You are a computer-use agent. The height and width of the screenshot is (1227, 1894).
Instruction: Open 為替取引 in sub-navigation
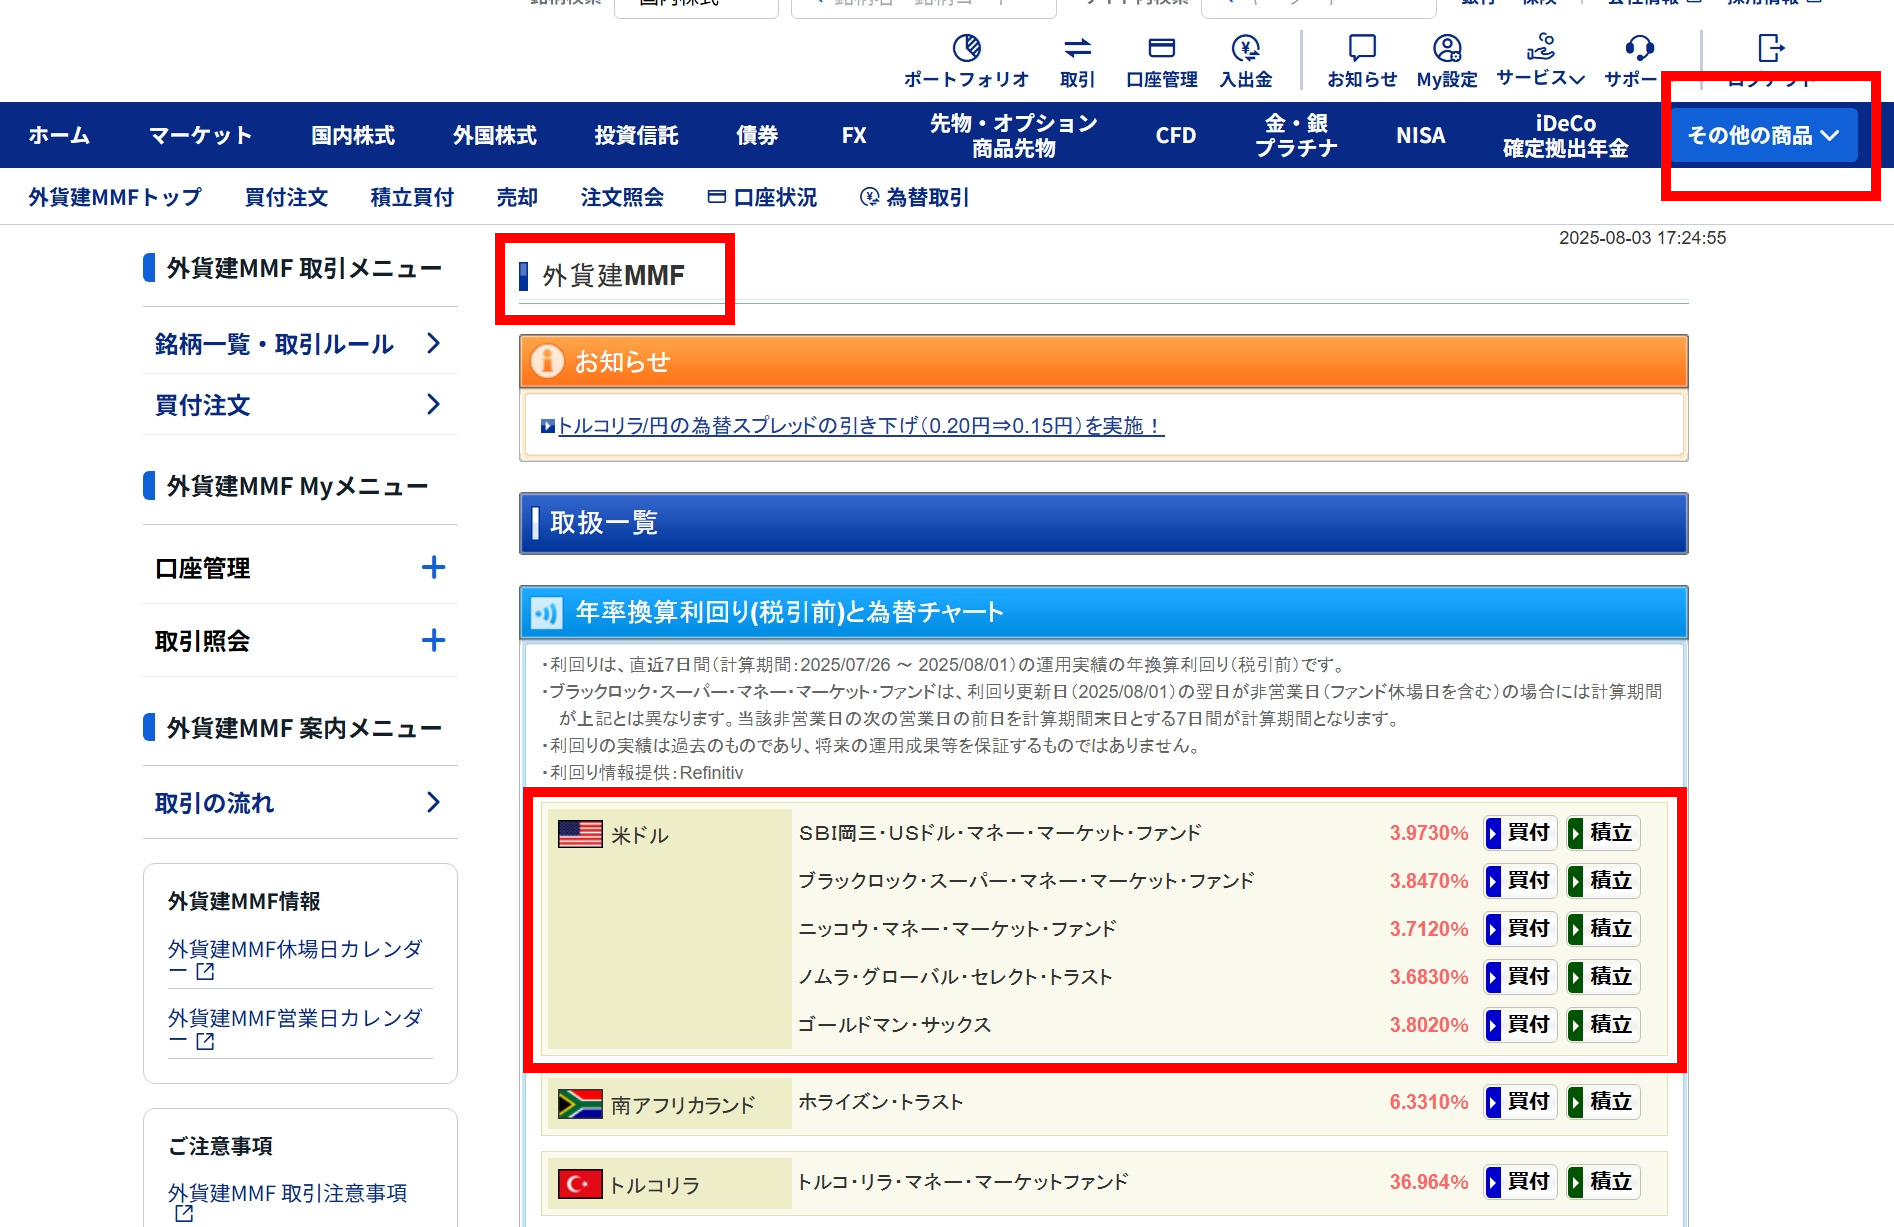click(x=914, y=197)
